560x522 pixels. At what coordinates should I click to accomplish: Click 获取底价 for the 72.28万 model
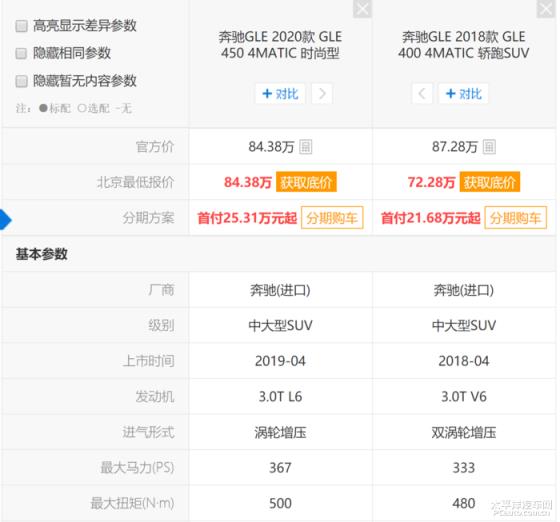tap(490, 182)
